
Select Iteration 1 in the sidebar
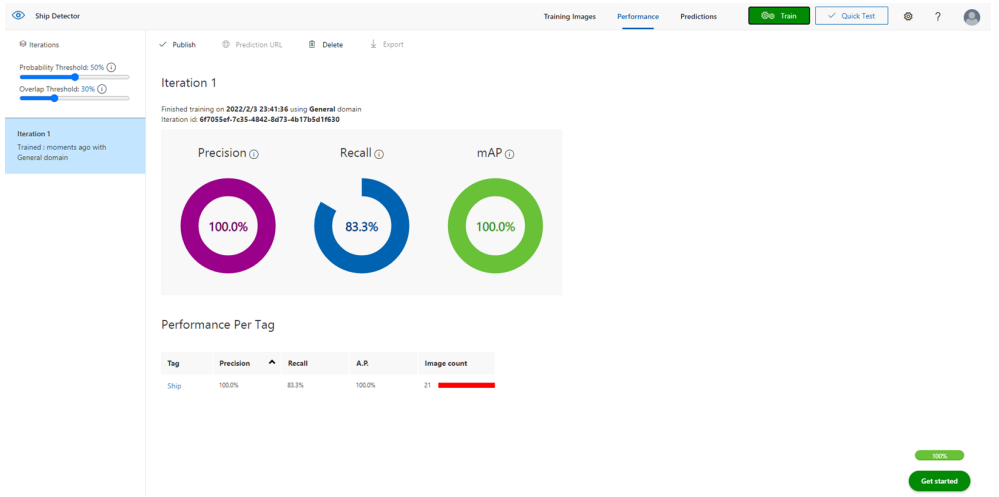75,146
